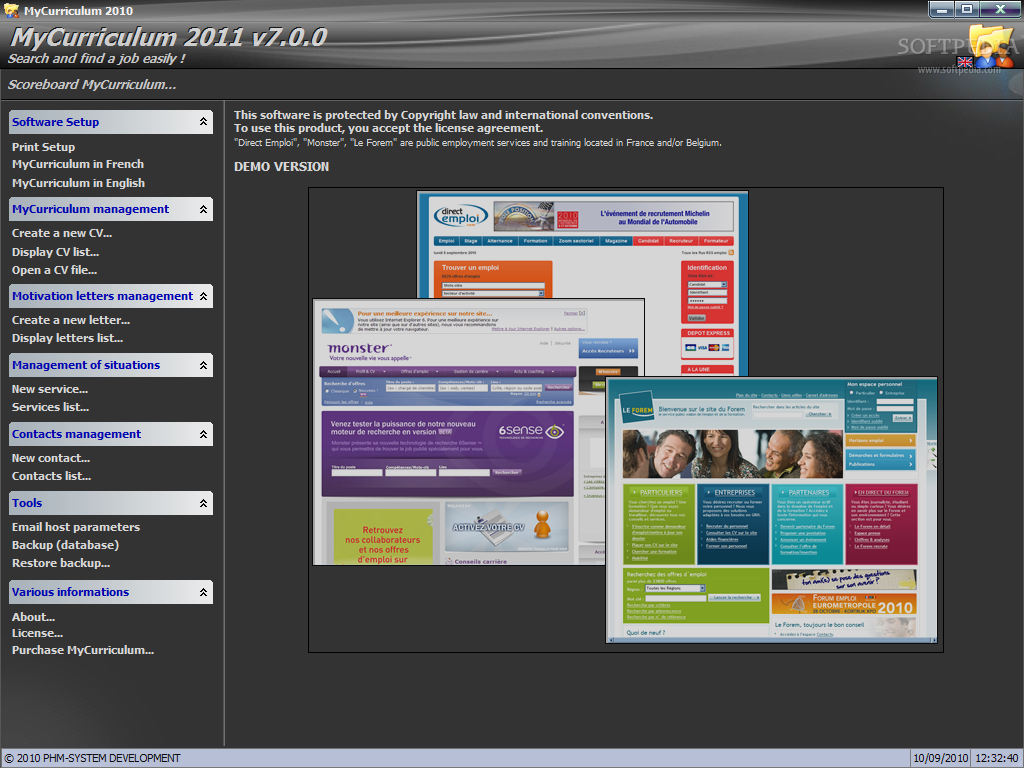
Task: Click the Tools section header
Action: click(111, 503)
